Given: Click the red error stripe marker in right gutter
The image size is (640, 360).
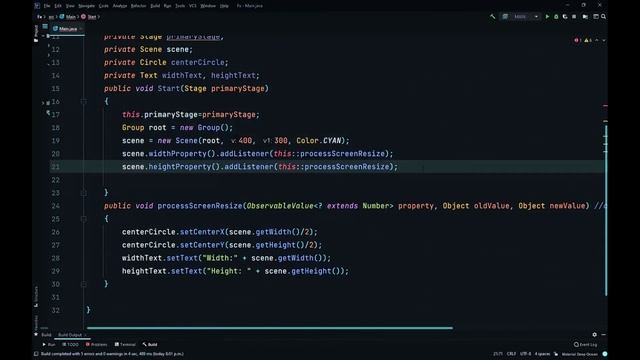Looking at the screenshot, I should pos(605,106).
